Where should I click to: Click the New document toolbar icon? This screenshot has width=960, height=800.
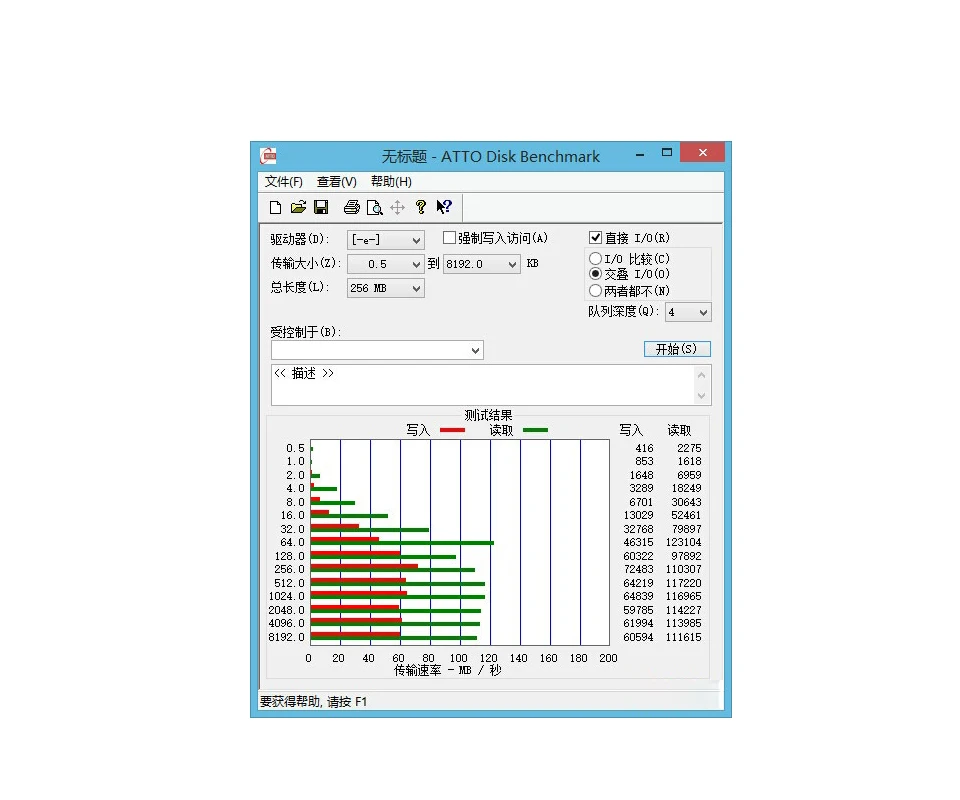tap(276, 207)
